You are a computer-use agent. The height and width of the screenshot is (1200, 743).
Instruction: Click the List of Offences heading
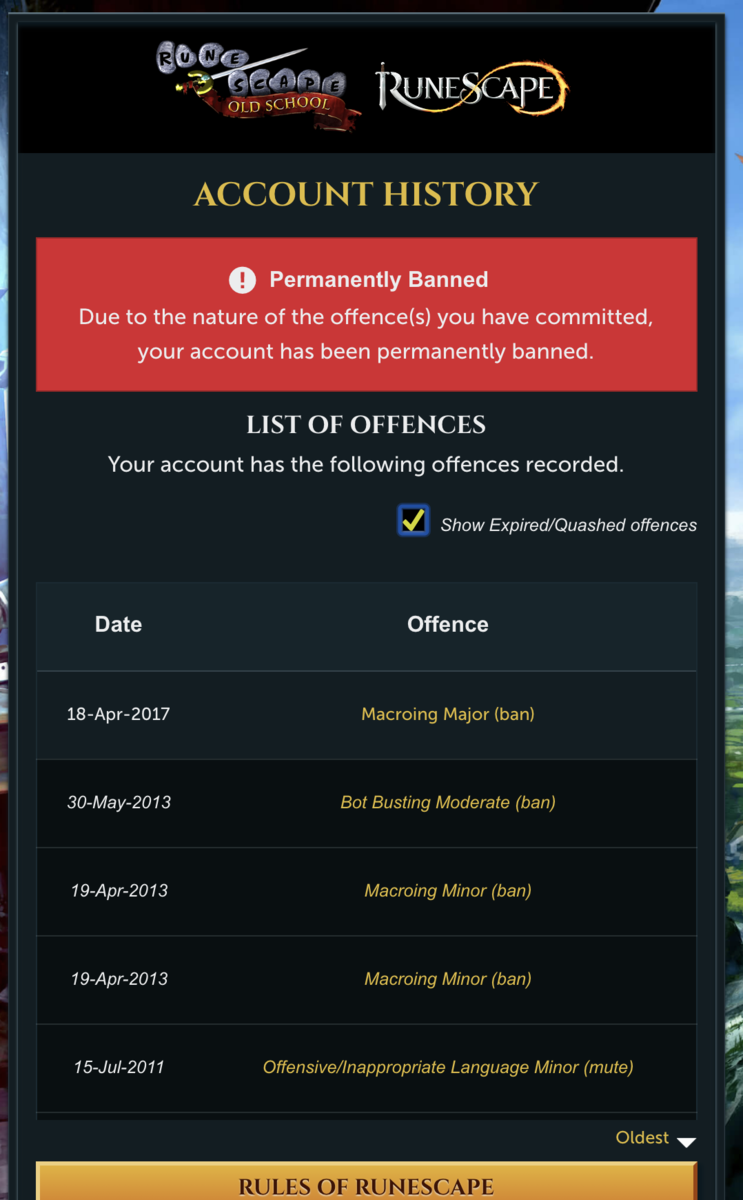366,425
